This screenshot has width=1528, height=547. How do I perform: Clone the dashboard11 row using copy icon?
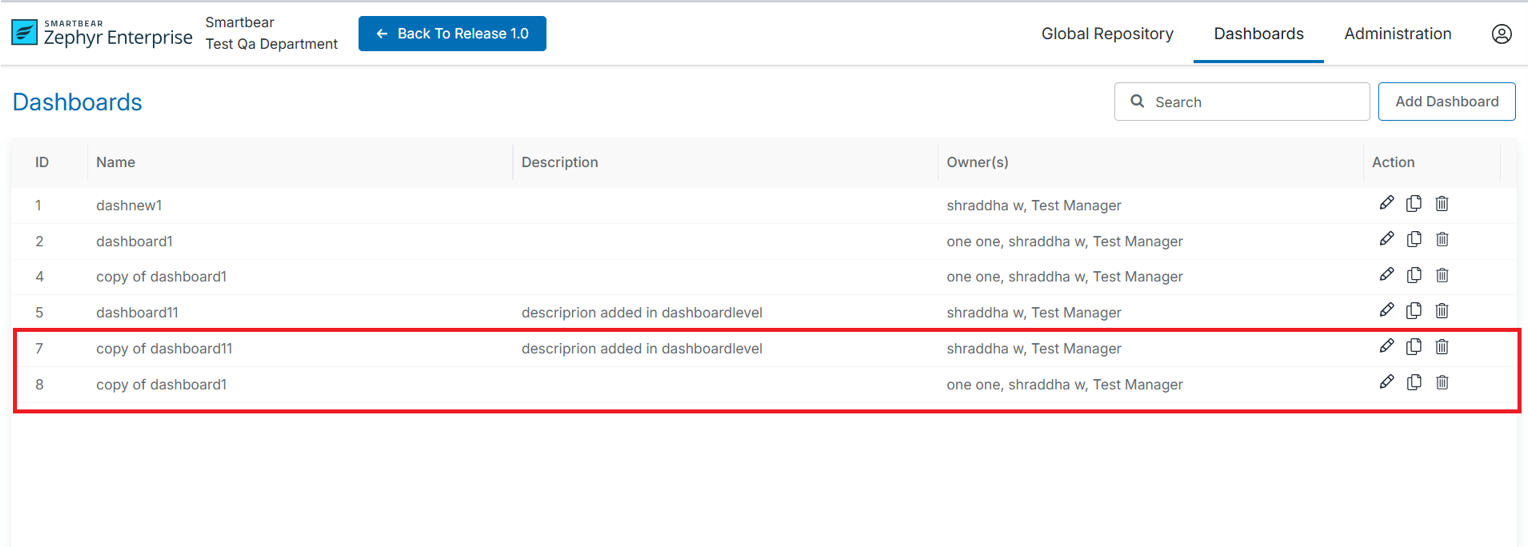point(1414,311)
